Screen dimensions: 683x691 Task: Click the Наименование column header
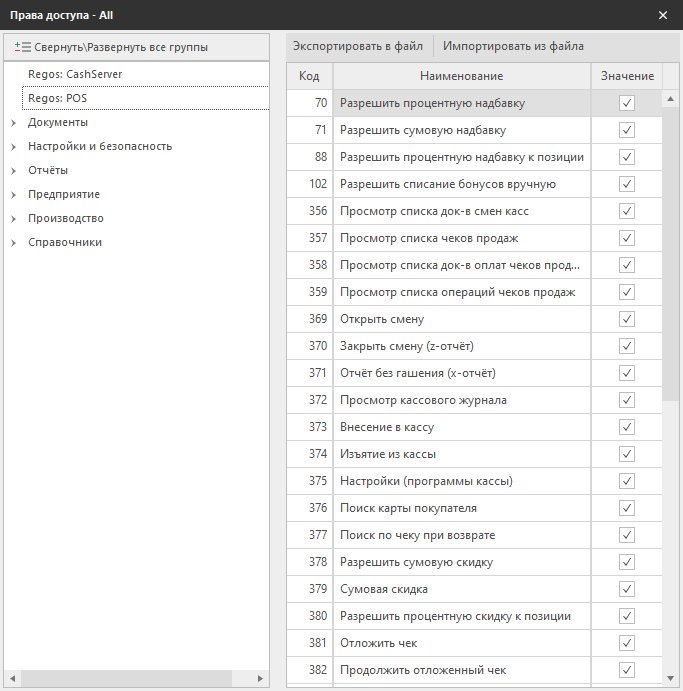coord(461,76)
